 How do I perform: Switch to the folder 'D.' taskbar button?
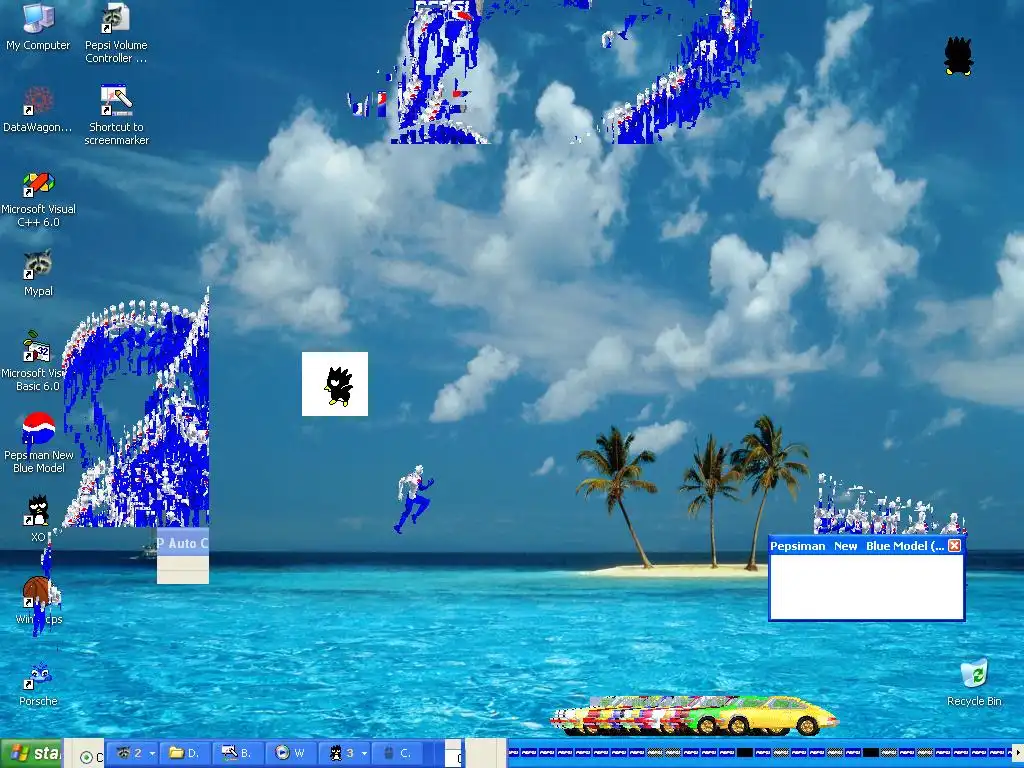pos(185,754)
